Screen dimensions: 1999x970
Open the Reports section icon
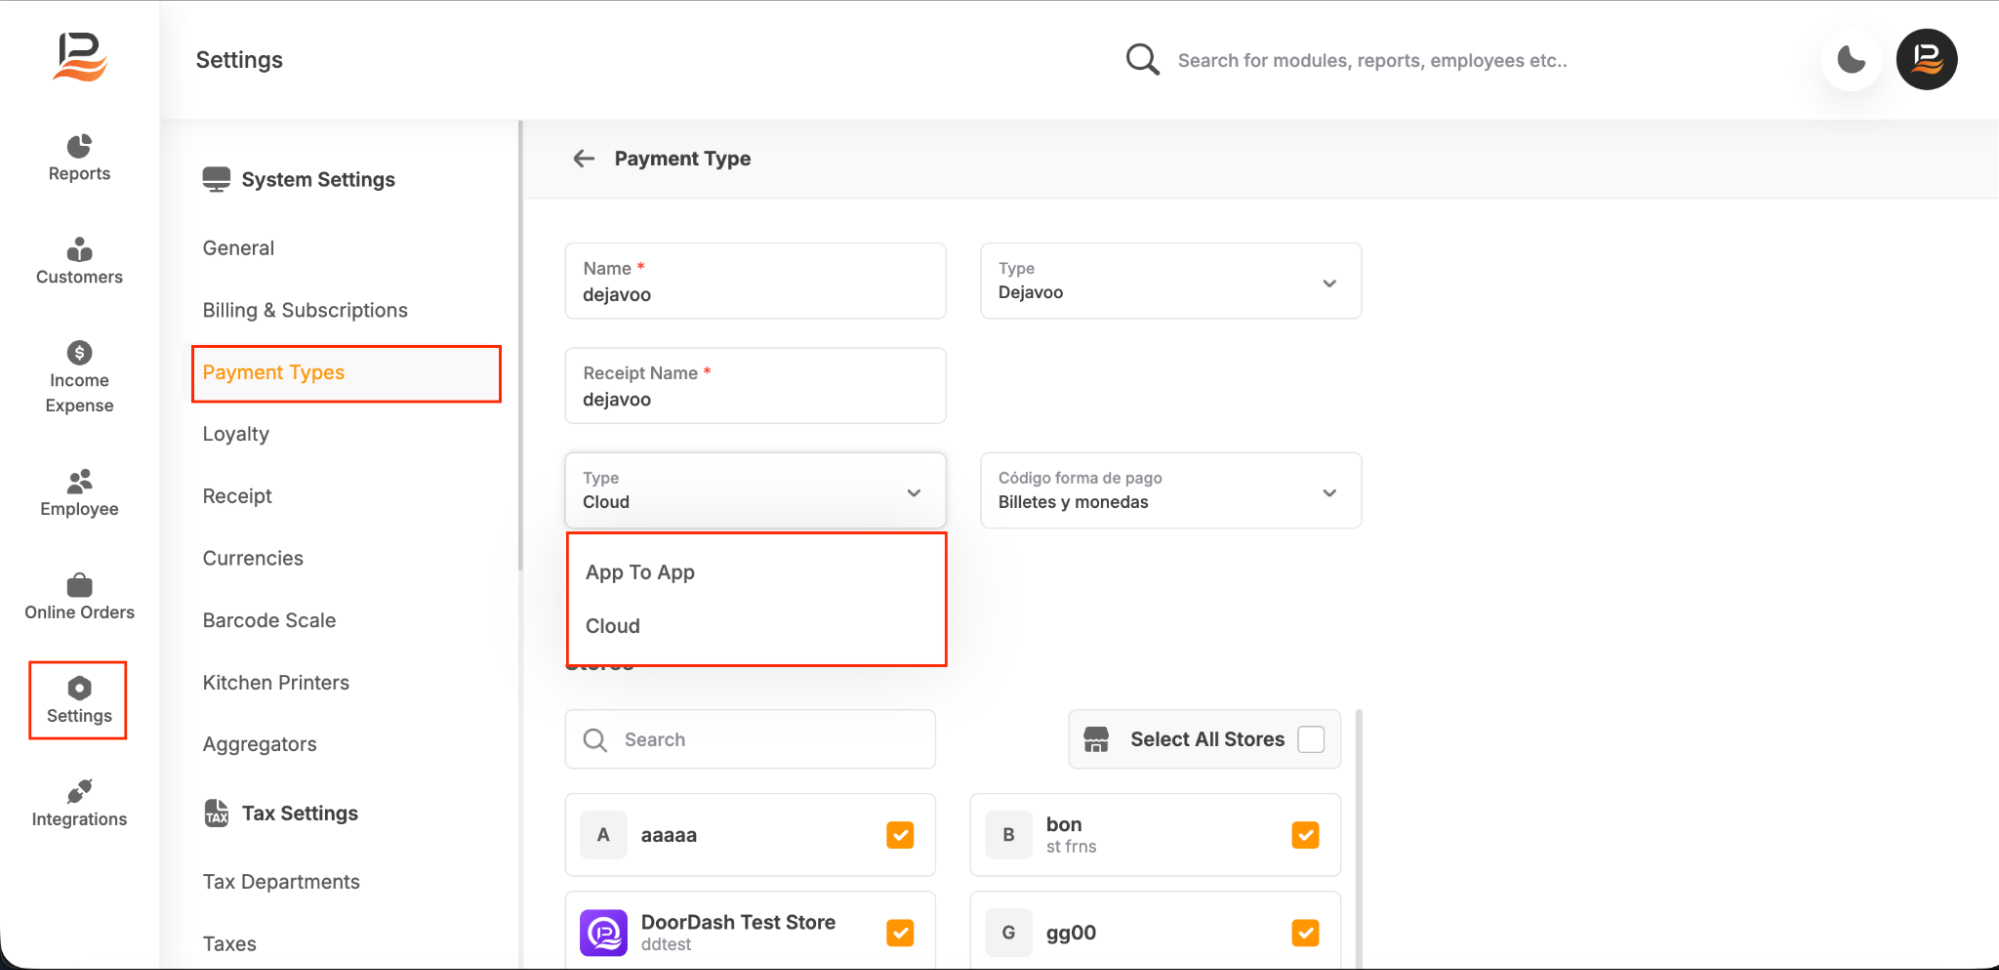79,147
